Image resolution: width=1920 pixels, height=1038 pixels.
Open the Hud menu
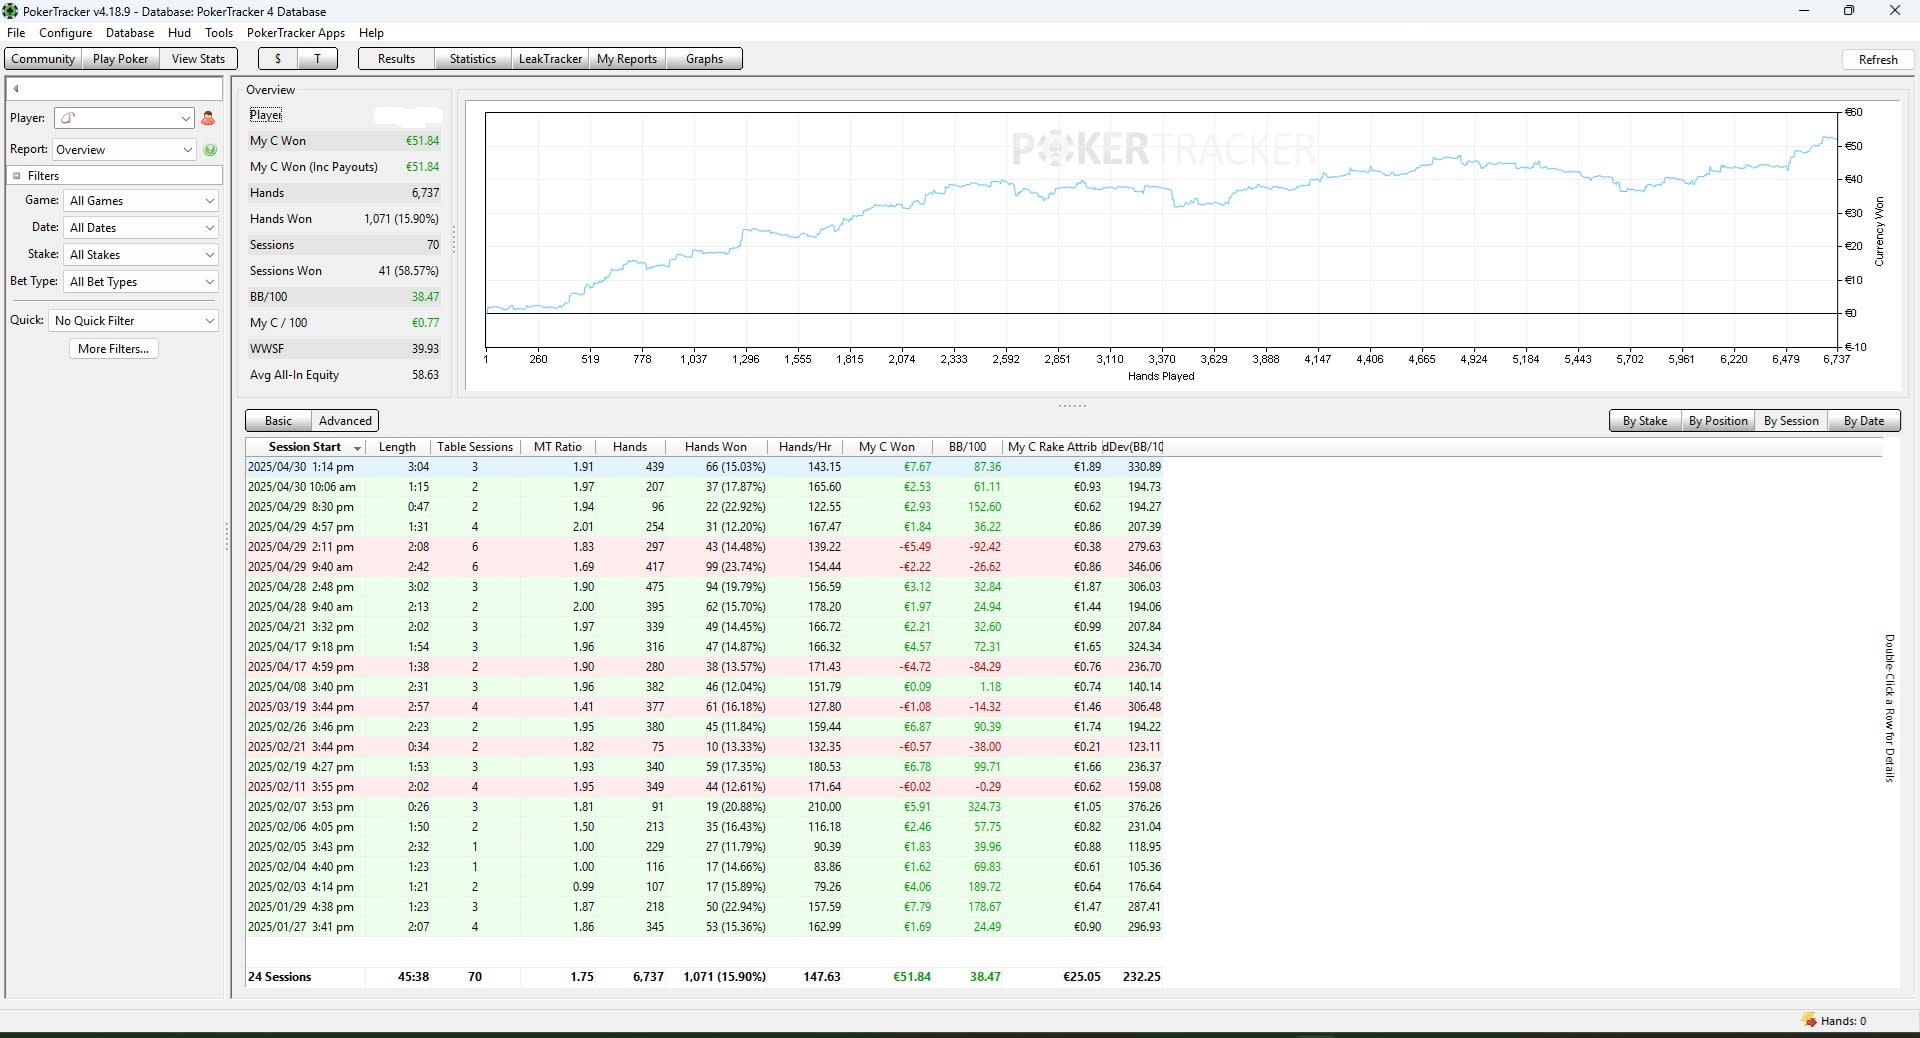tap(179, 33)
